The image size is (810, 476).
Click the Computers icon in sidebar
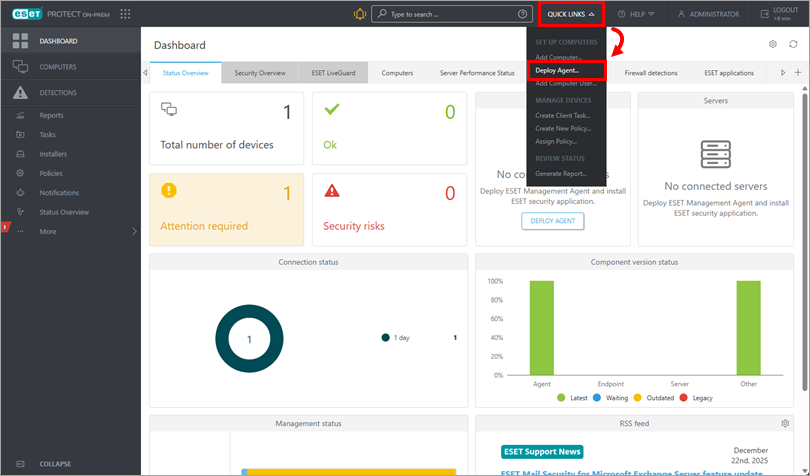click(x=20, y=66)
